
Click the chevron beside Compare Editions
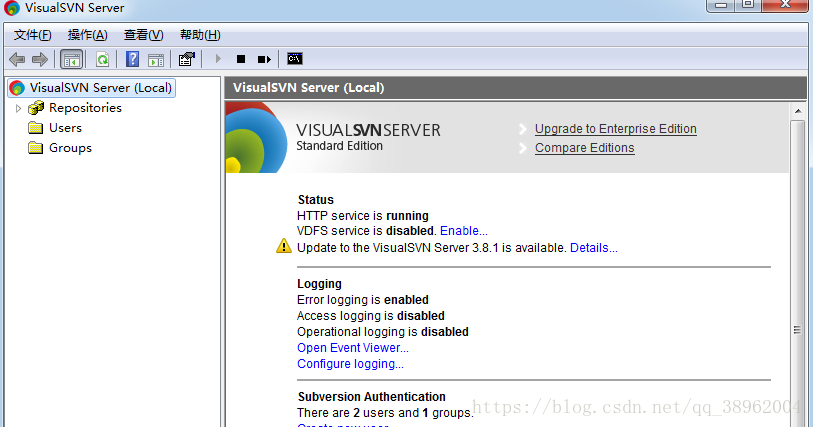[x=523, y=148]
